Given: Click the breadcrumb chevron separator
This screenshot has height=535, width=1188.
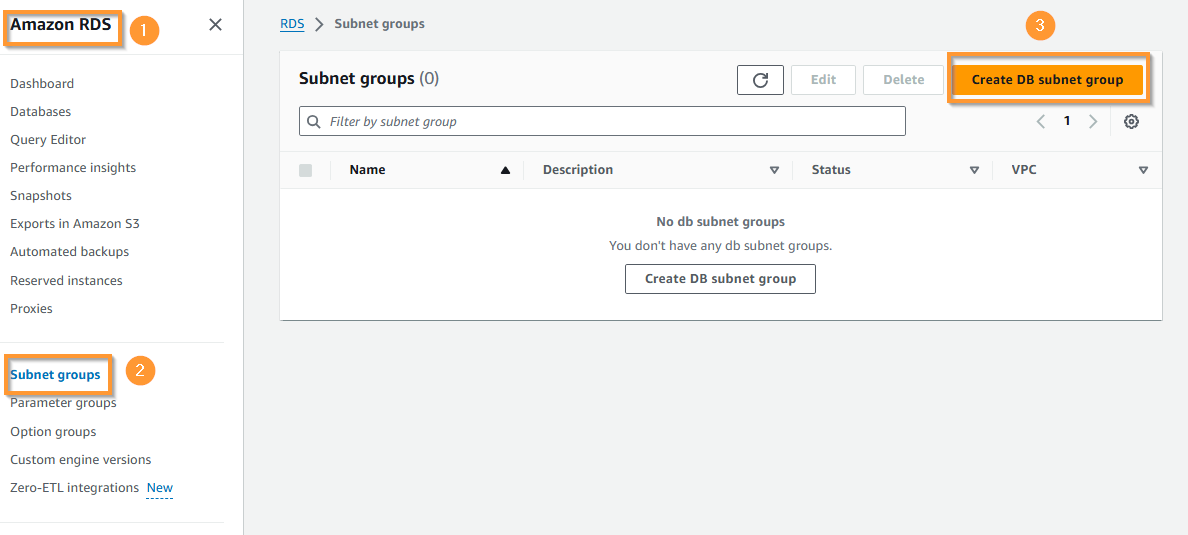Looking at the screenshot, I should click(319, 24).
